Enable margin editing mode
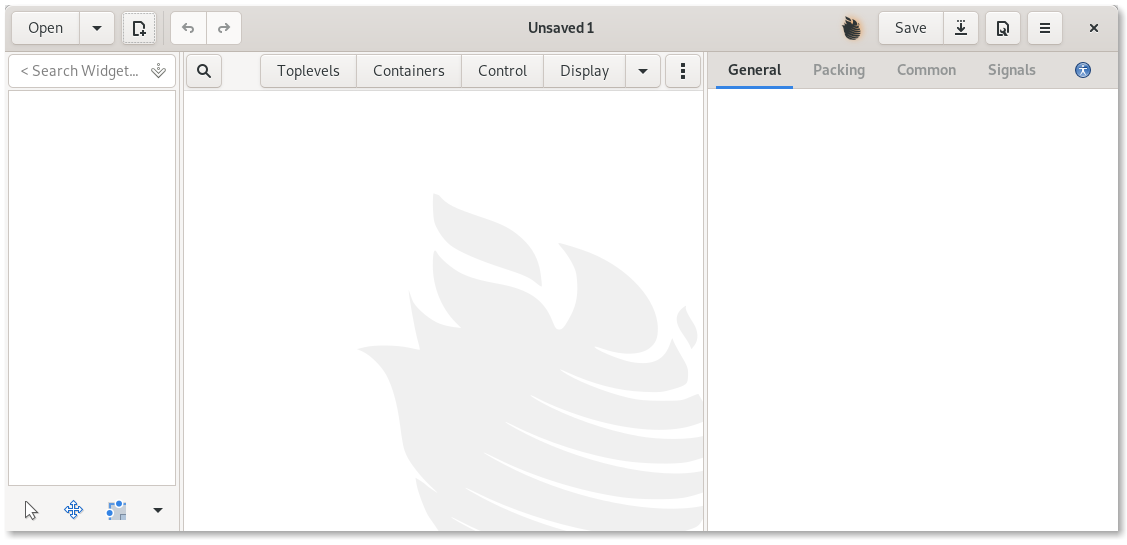 (x=117, y=511)
